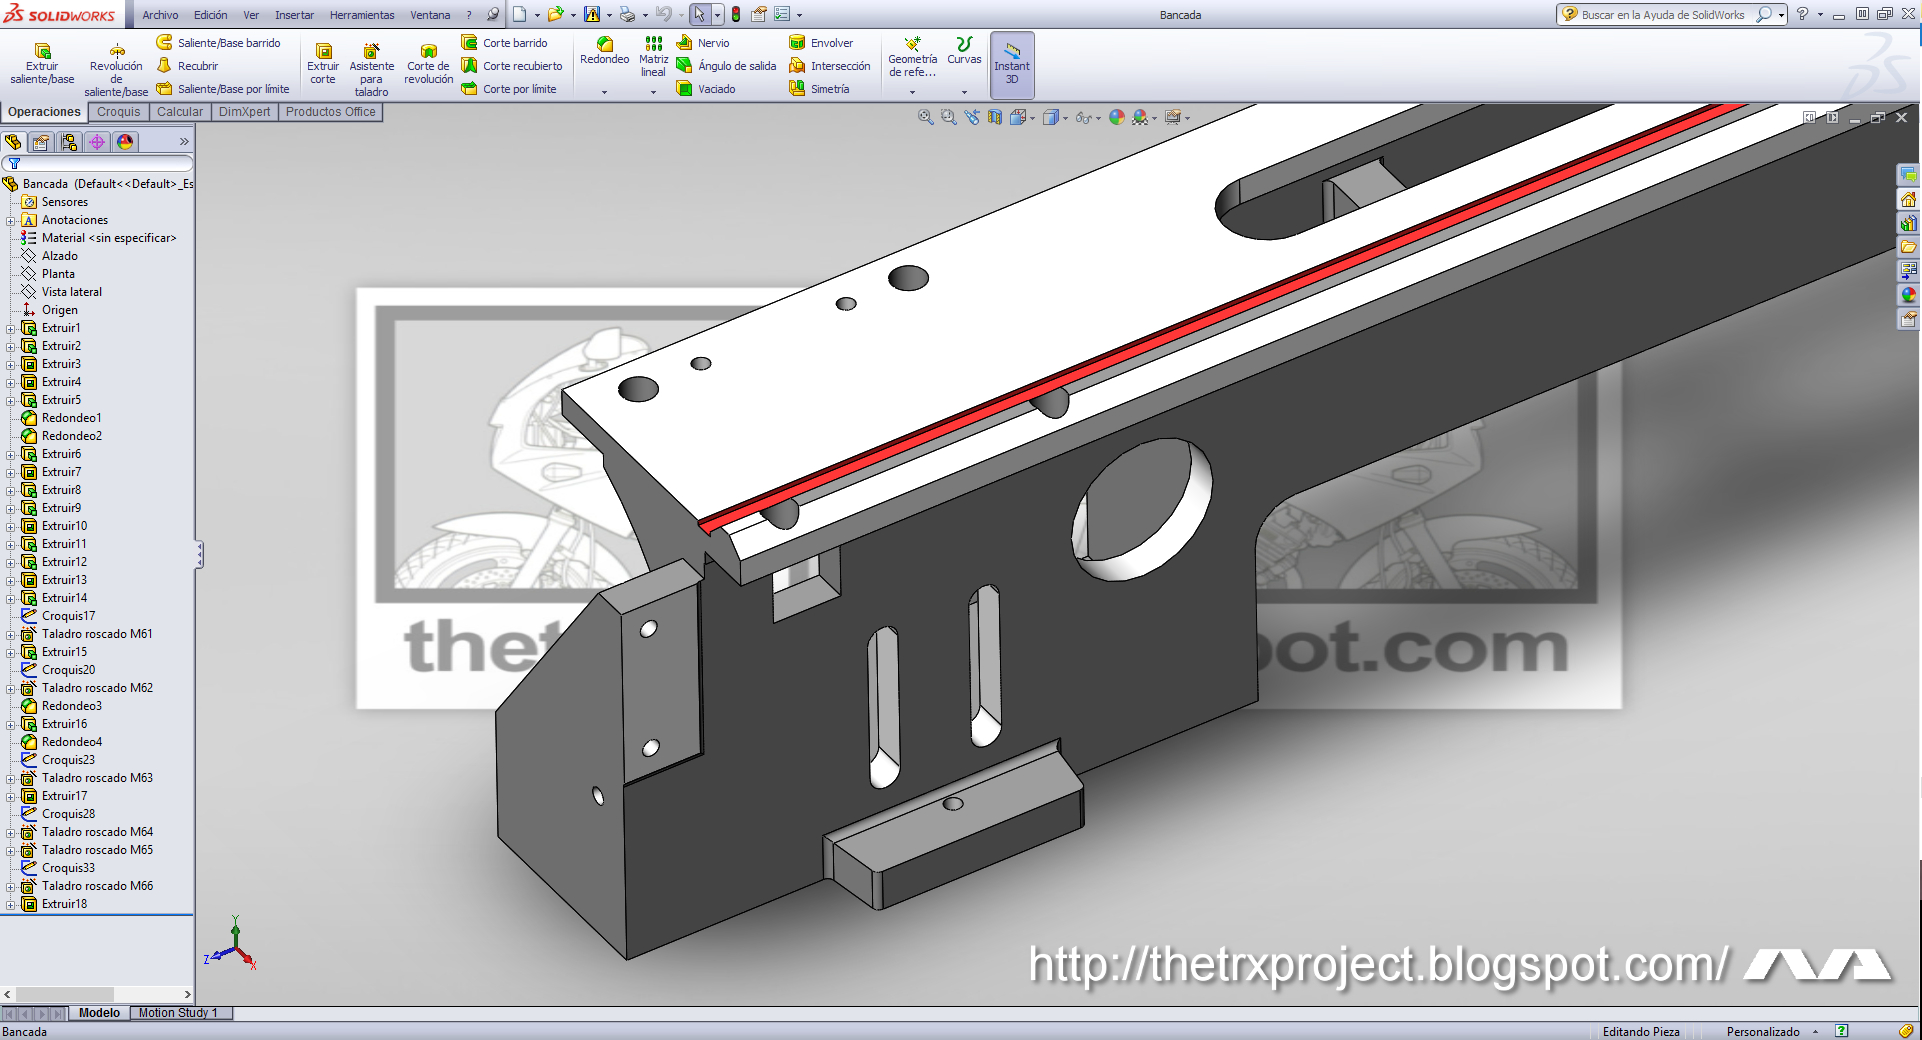This screenshot has height=1040, width=1922.
Task: Expand more manager tabs chevron
Action: click(x=184, y=142)
